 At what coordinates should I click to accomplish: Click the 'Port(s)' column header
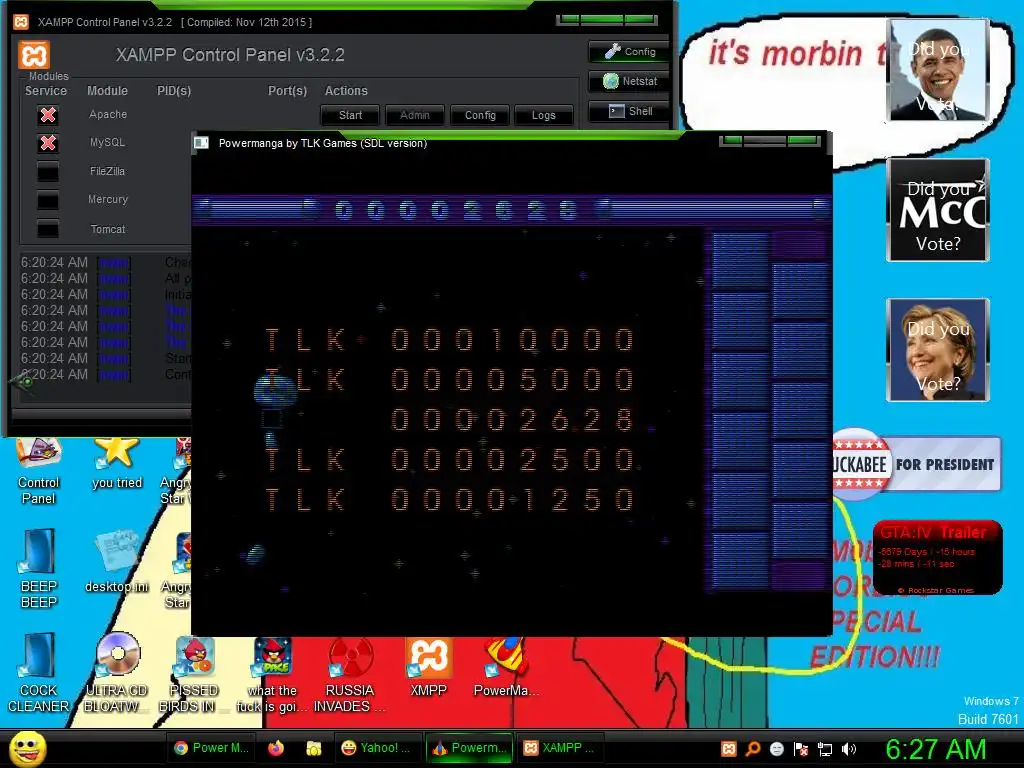[287, 91]
